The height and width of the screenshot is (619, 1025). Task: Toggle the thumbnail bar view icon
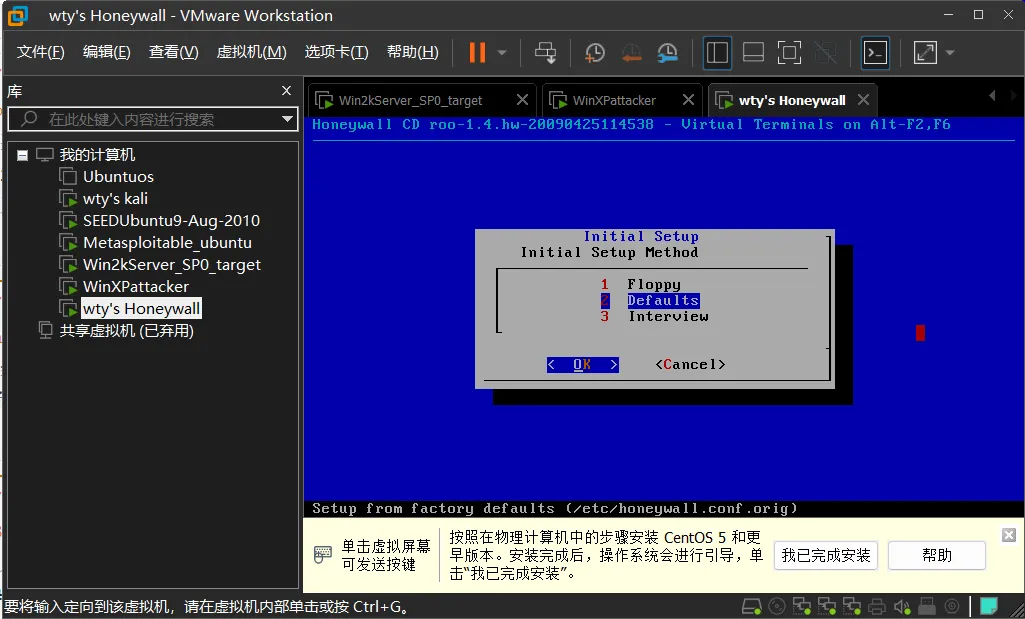click(753, 52)
